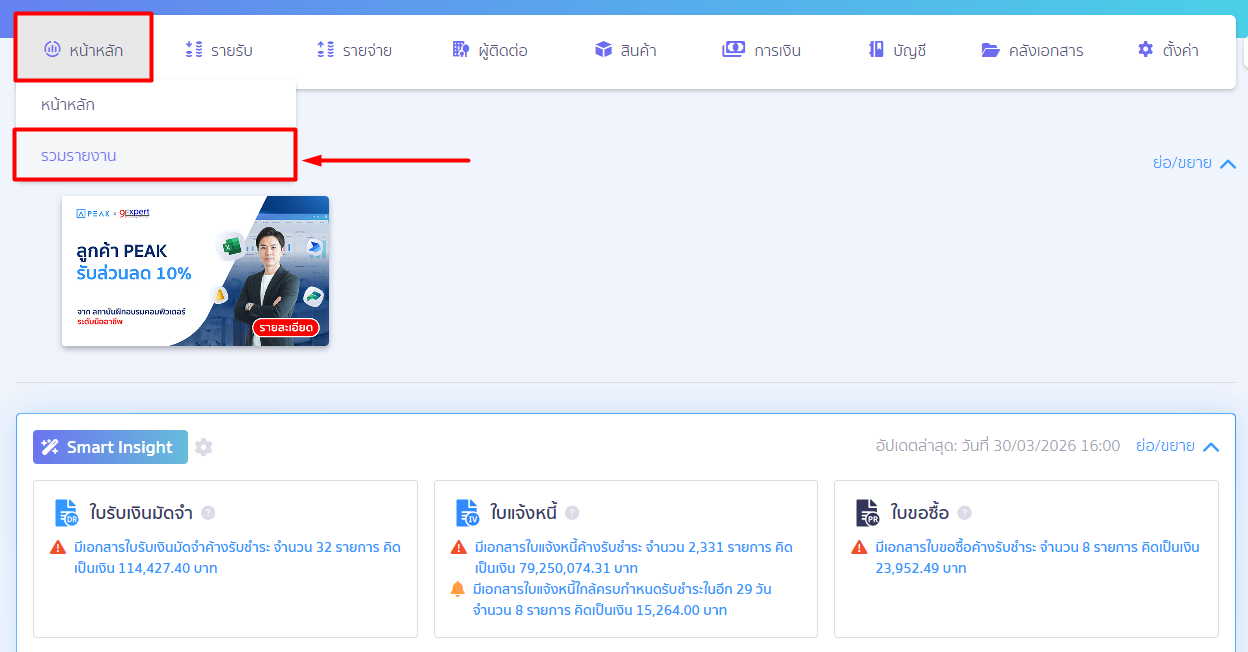Click the bell icon in ใบแจ้งหนี้ card

459,588
